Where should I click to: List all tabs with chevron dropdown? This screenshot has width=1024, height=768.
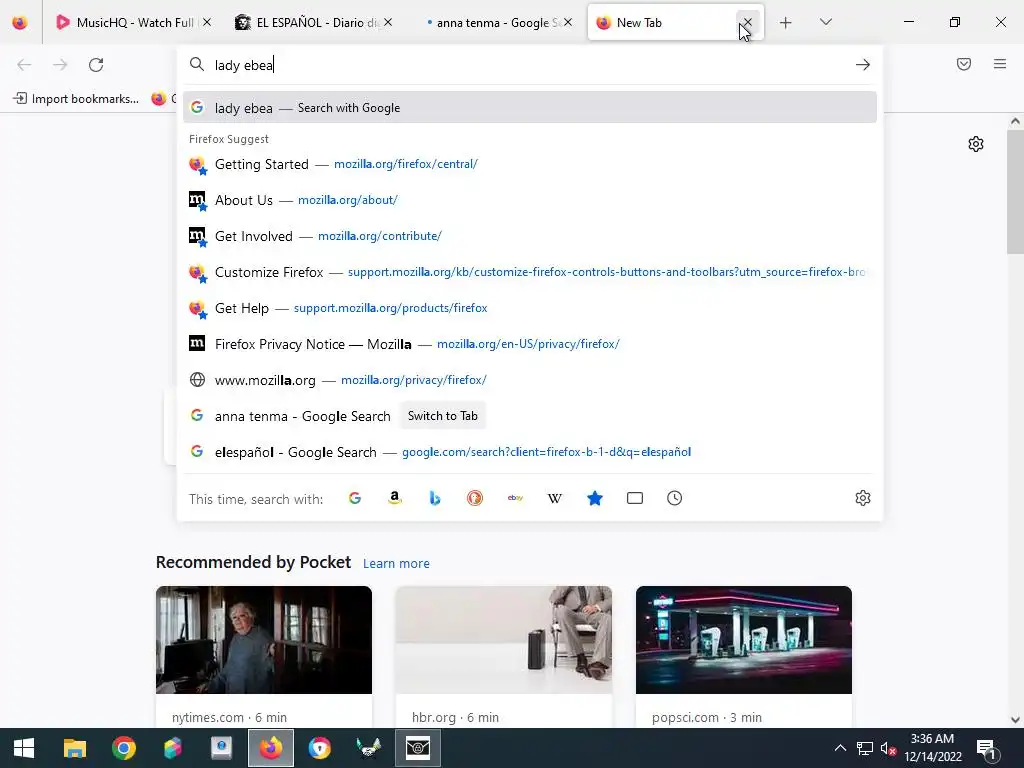tap(825, 23)
